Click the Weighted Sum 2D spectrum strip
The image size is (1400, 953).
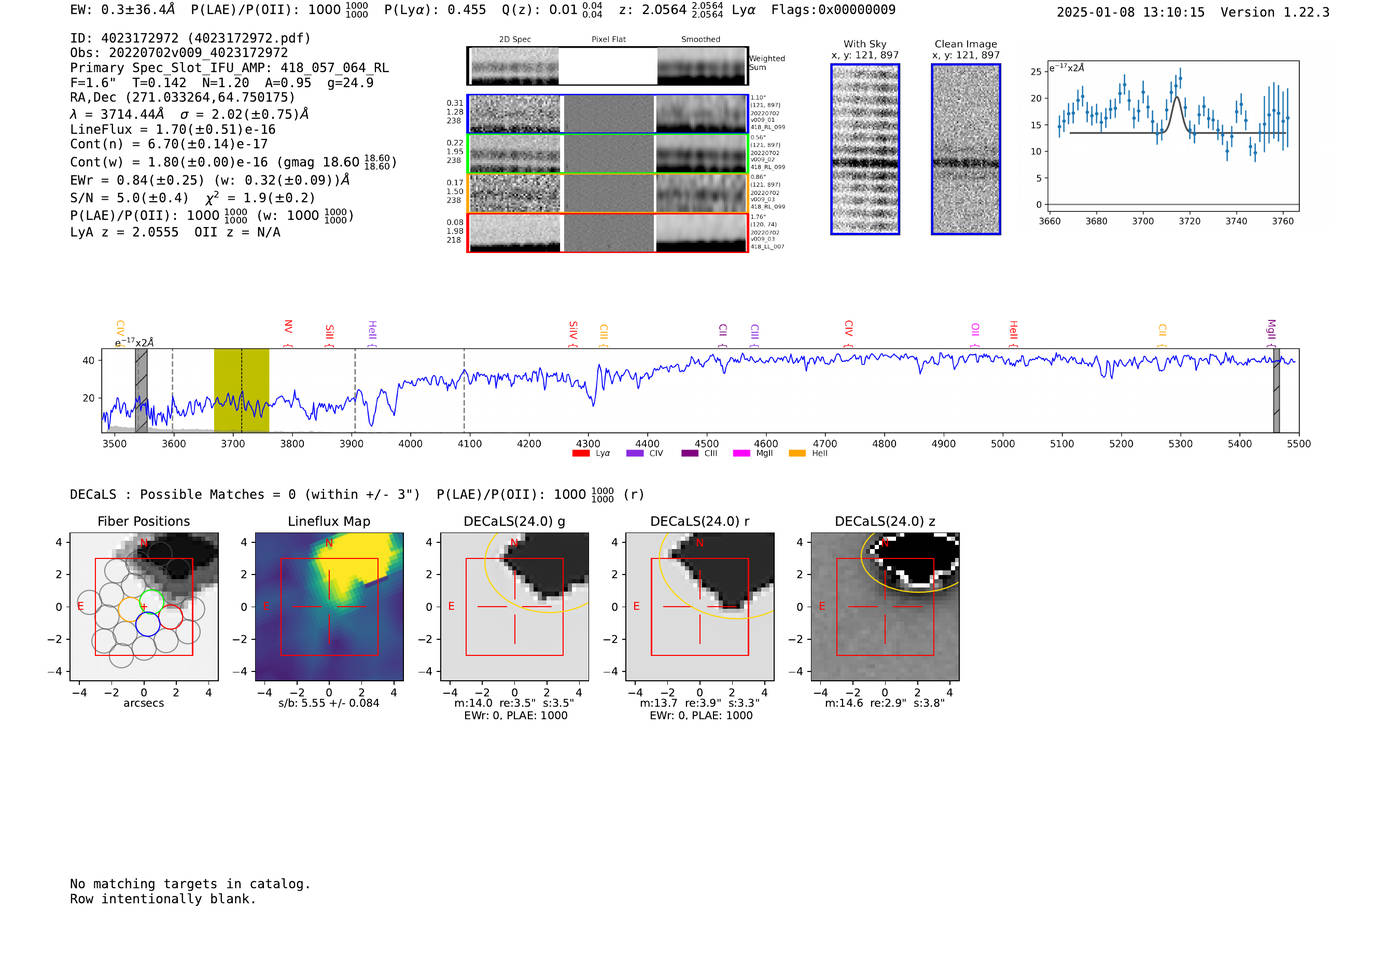[608, 66]
